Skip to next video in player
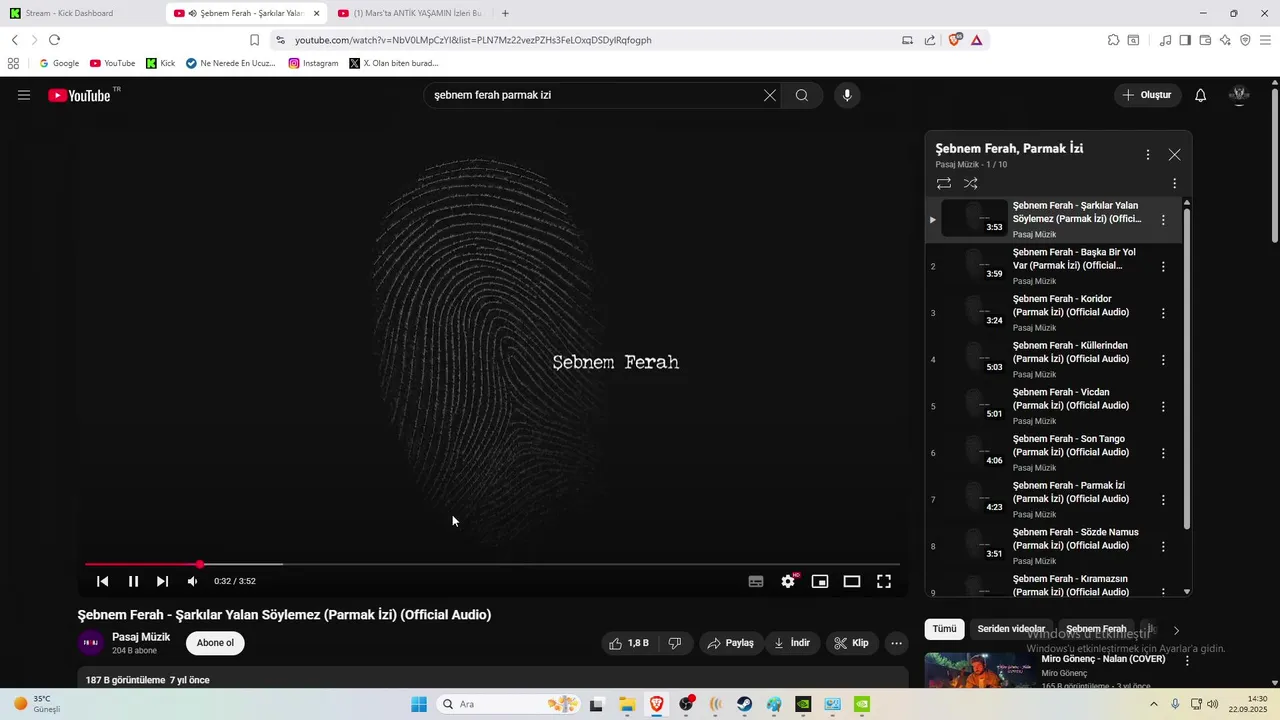 point(163,581)
